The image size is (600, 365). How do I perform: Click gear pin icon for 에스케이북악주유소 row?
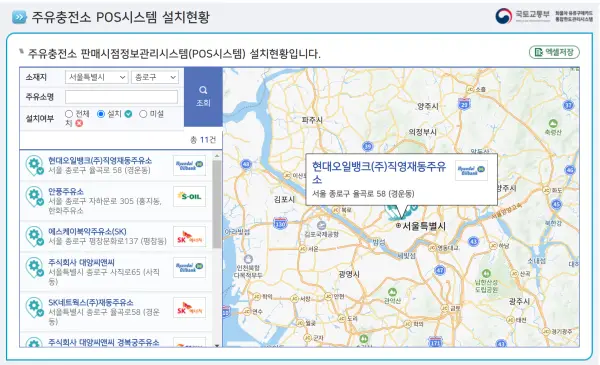tap(34, 236)
